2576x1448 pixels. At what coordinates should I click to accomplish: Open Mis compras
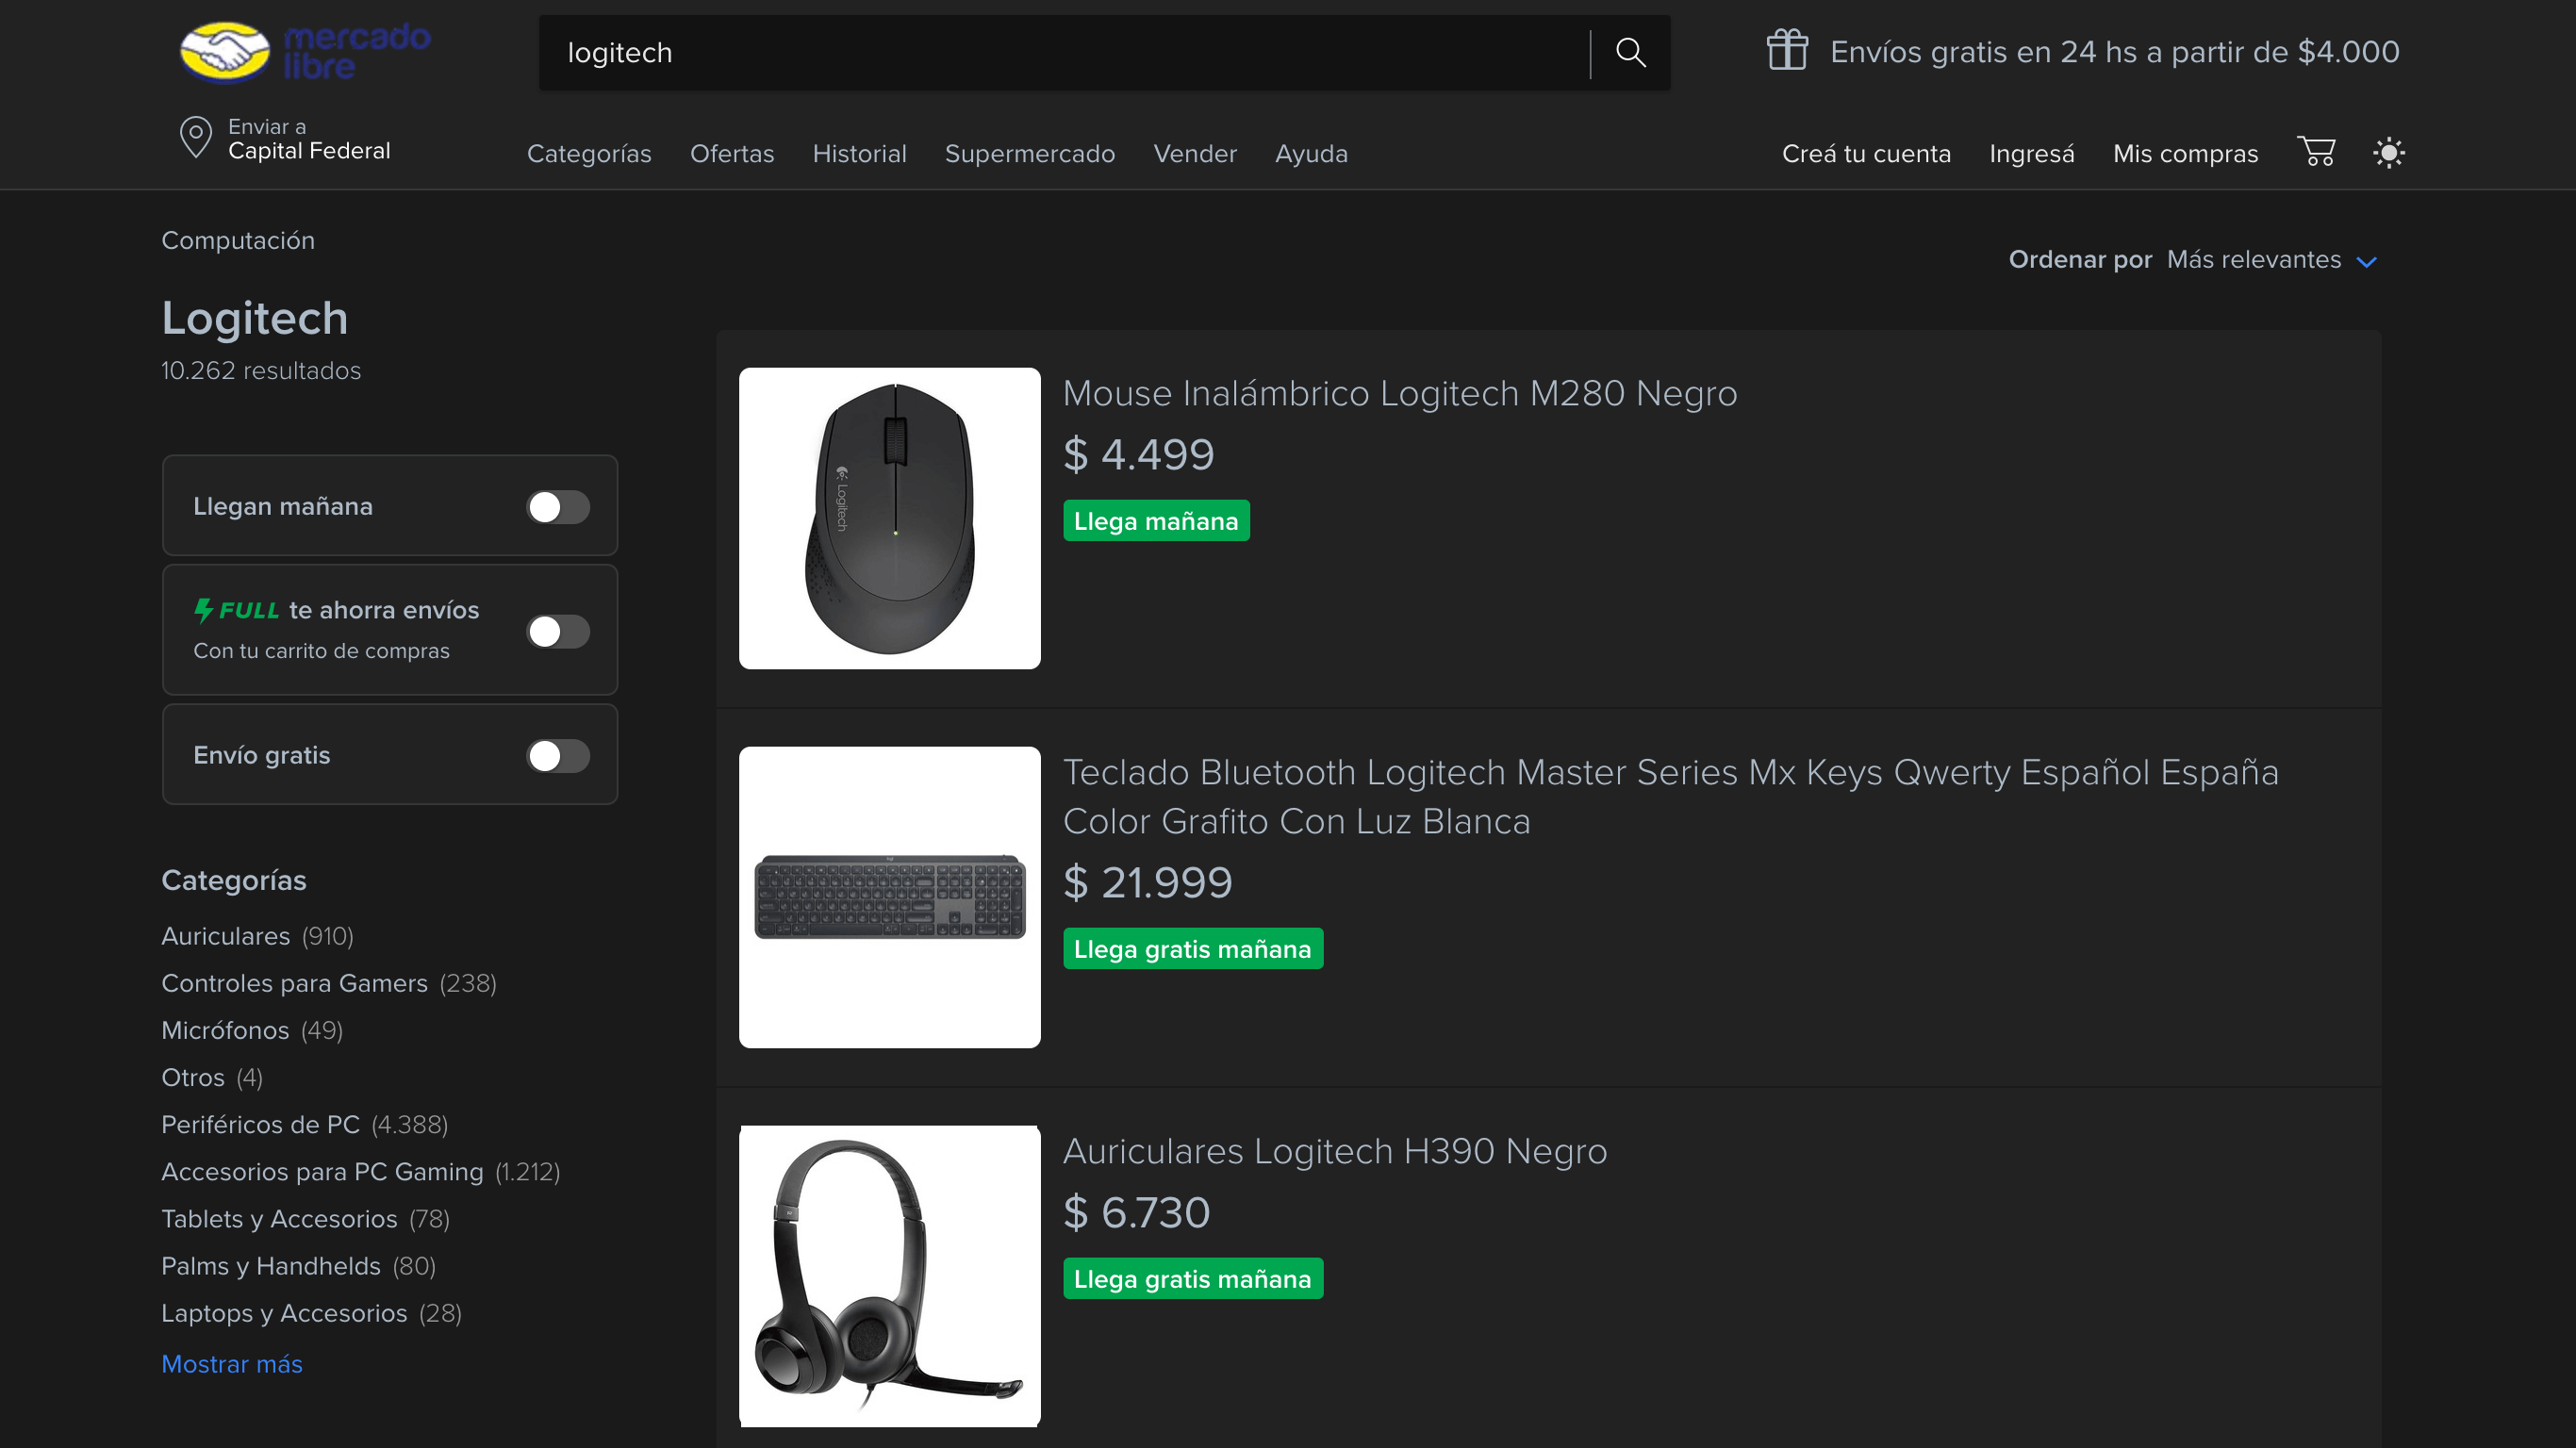tap(2185, 153)
